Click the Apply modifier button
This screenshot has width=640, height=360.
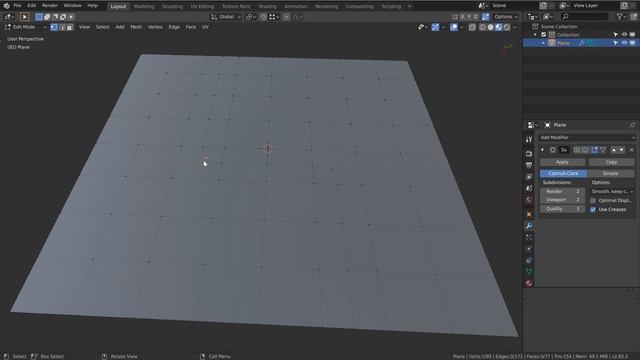coord(562,162)
